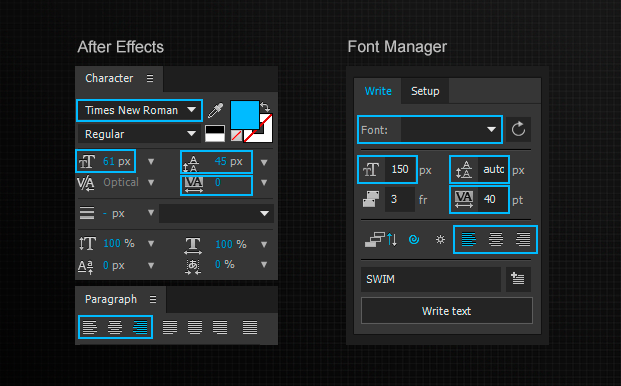621x386 pixels.
Task: Edit the 150 font size field
Action: click(x=400, y=169)
